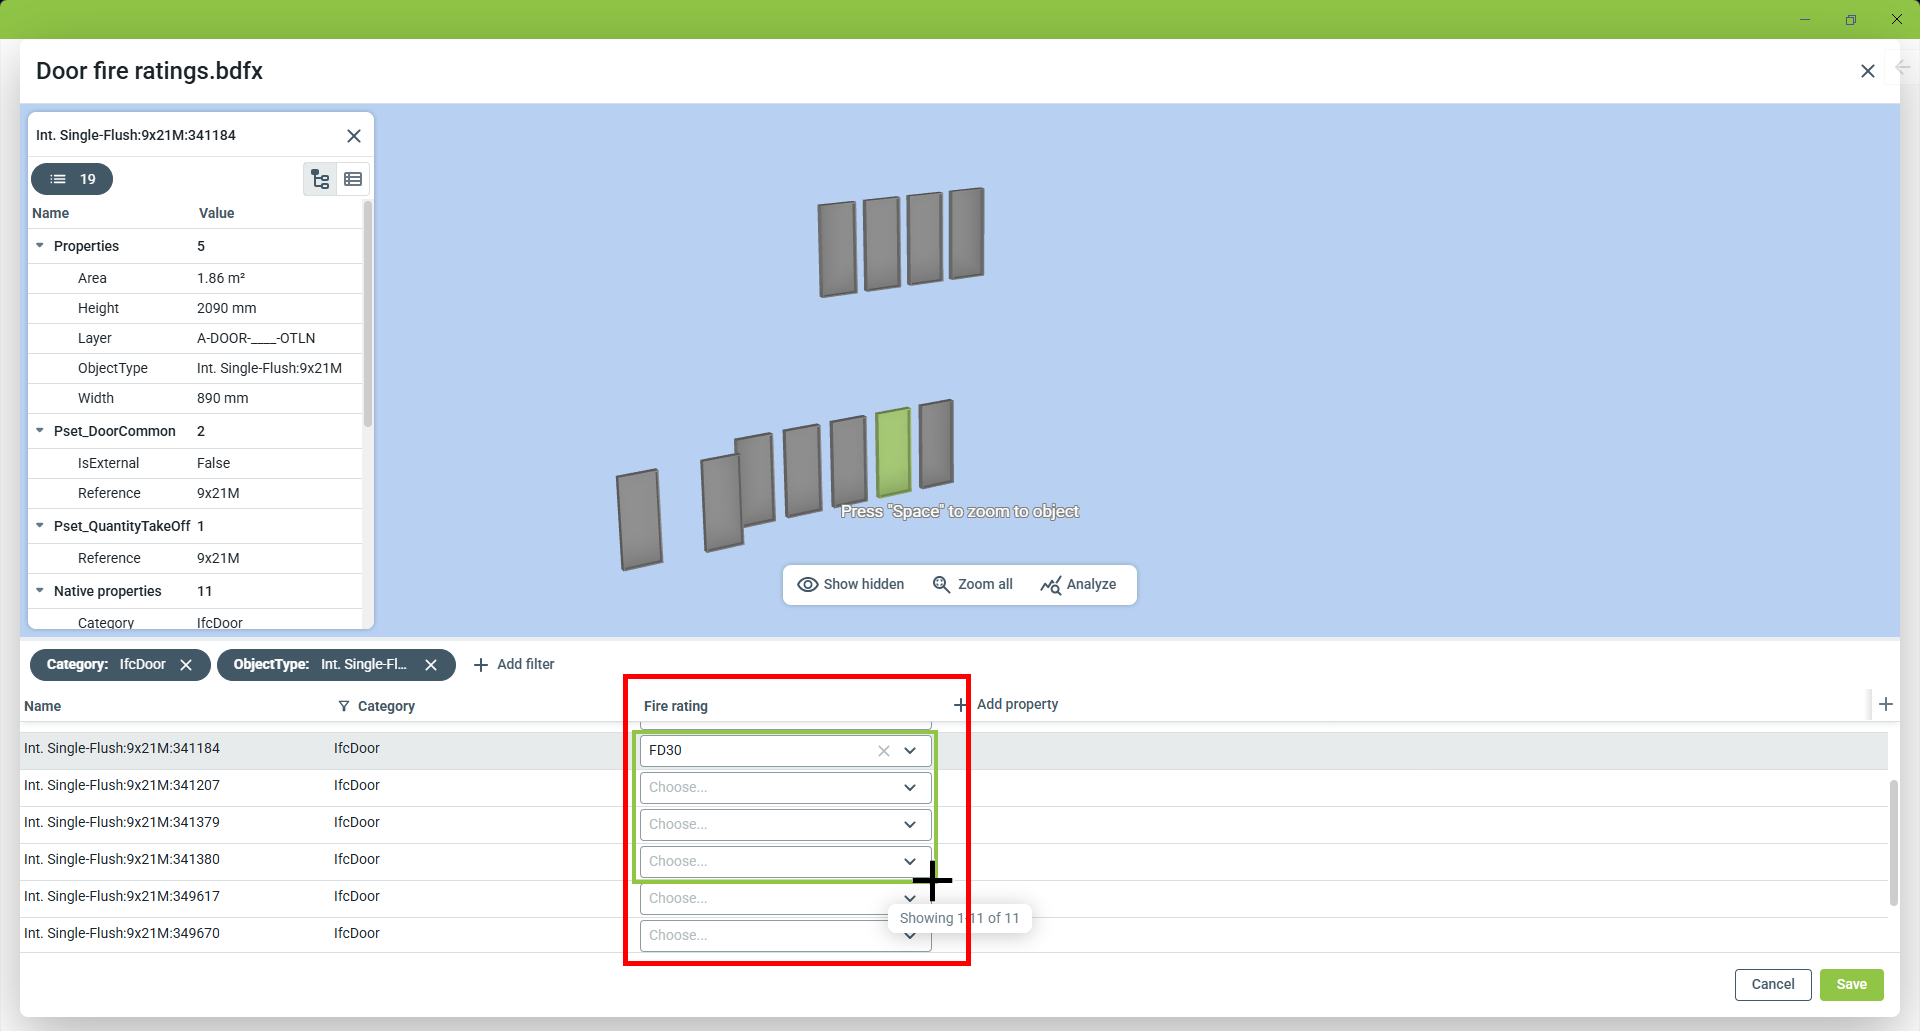1920x1031 pixels.
Task: Clear the FD30 fire rating value
Action: 883,751
